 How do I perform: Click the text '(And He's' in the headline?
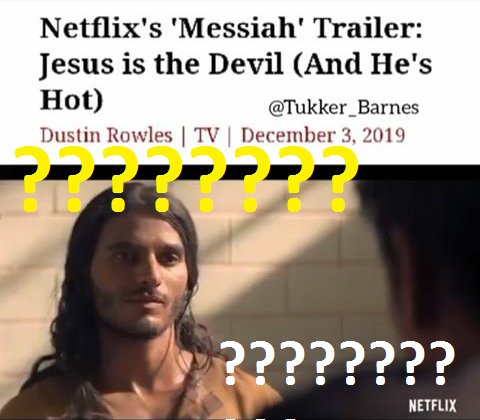(363, 64)
